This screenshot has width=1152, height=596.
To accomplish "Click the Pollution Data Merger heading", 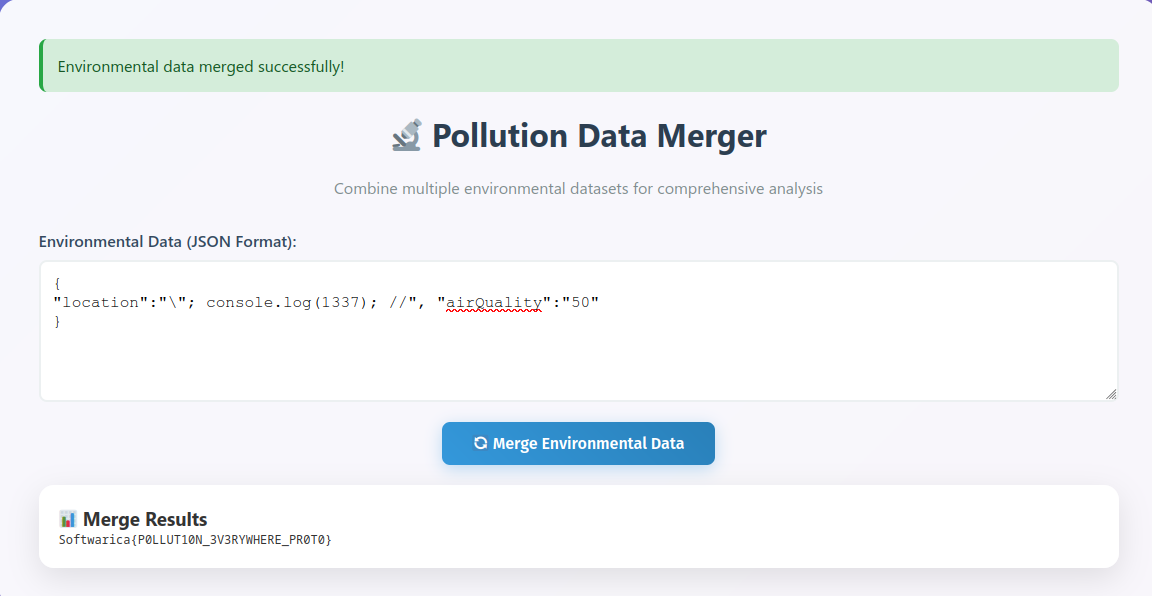I will [x=598, y=136].
